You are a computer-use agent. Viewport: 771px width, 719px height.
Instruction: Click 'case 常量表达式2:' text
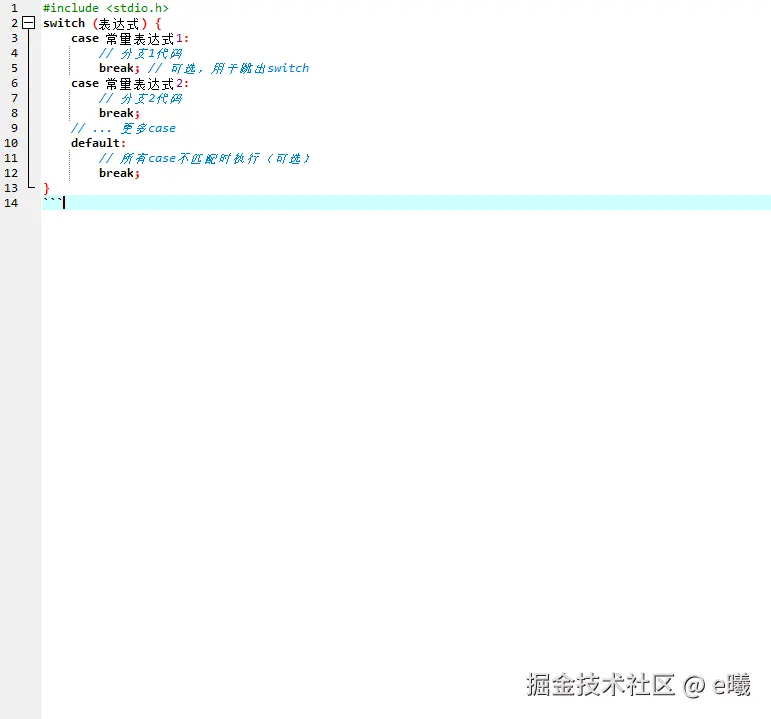pos(130,83)
